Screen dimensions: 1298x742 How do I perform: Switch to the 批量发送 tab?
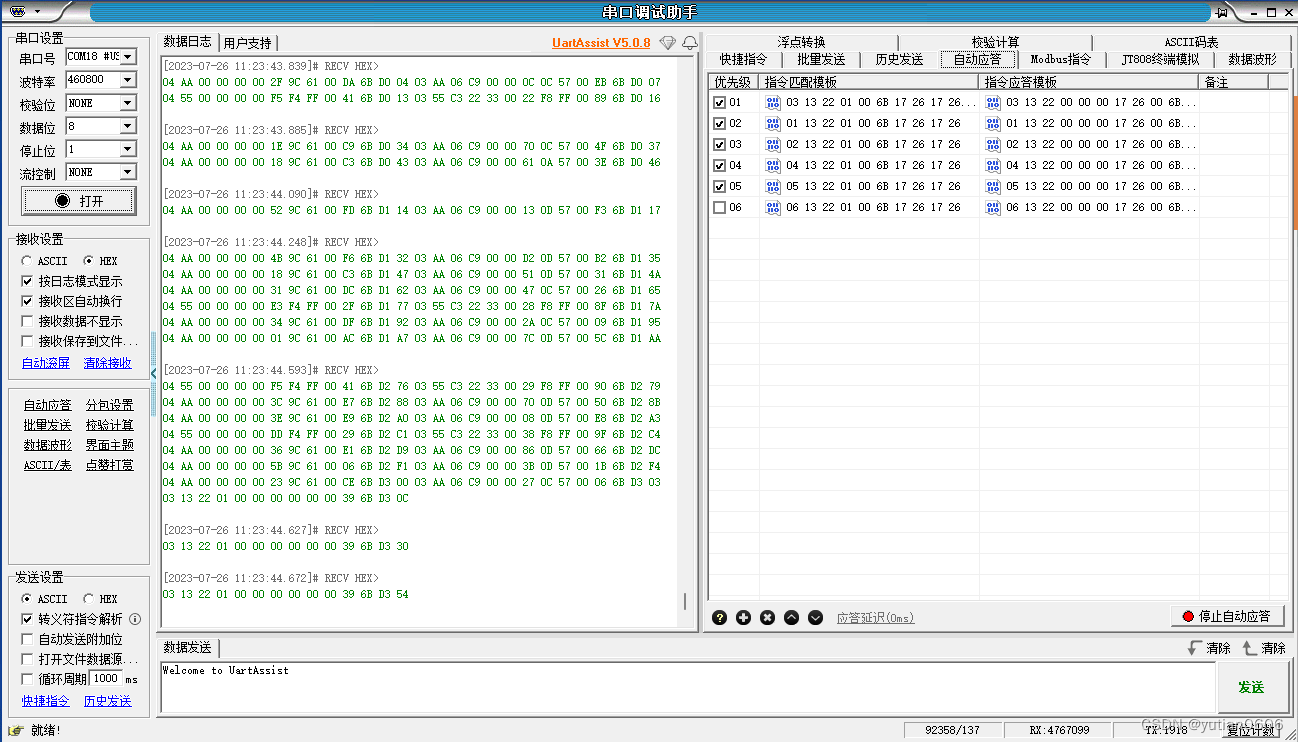coord(821,59)
